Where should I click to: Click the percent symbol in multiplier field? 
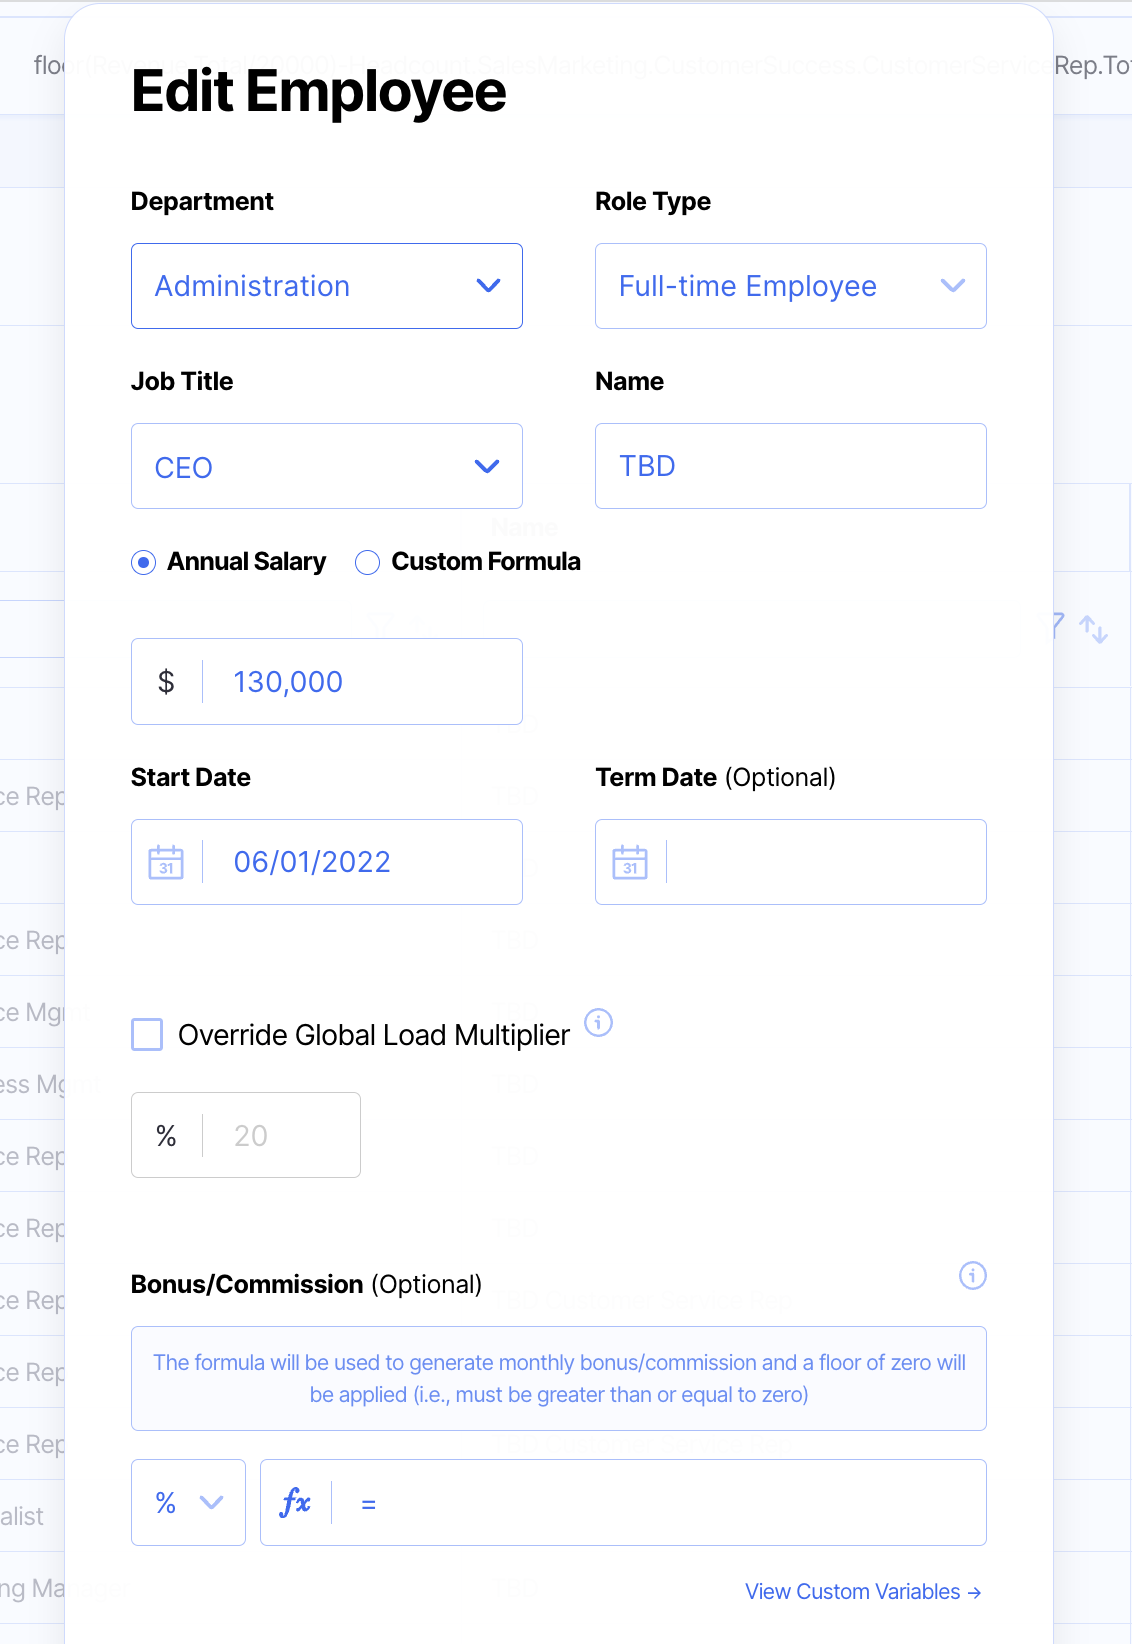[x=166, y=1136]
